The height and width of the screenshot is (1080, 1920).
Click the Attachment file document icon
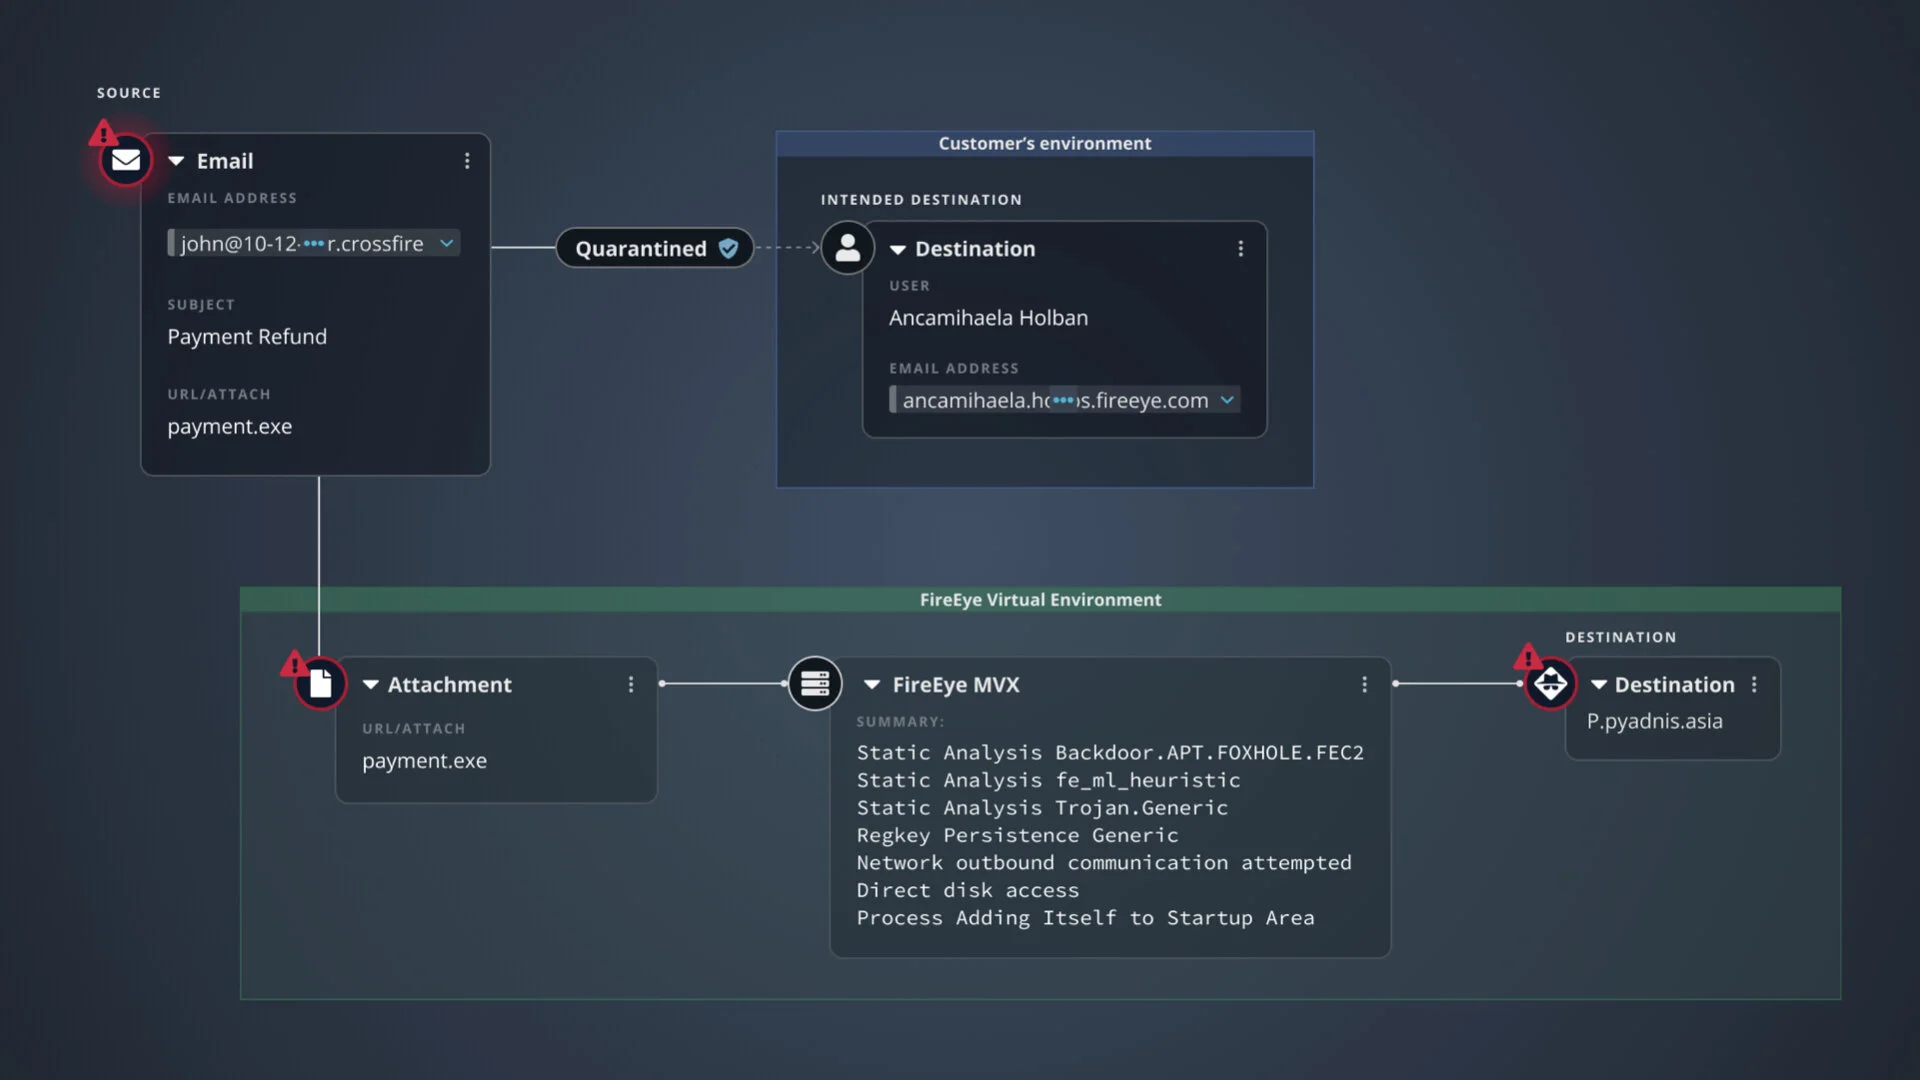(x=320, y=684)
